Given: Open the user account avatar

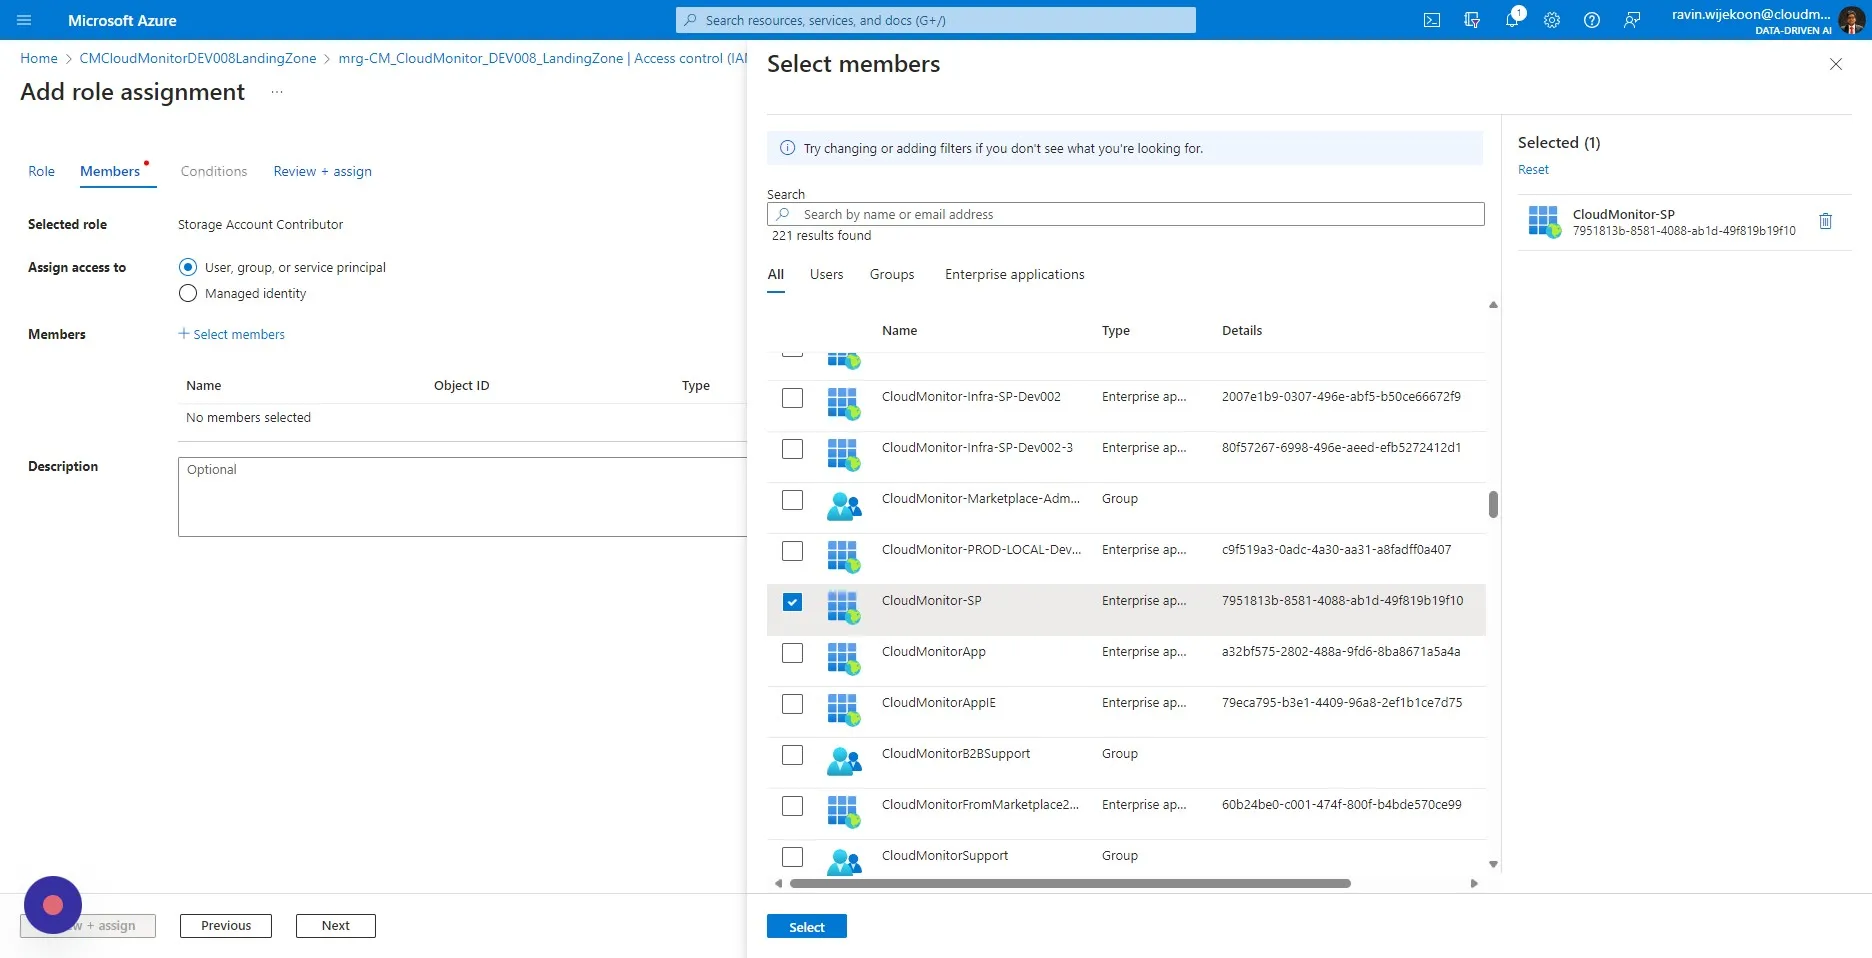Looking at the screenshot, I should tap(1851, 20).
